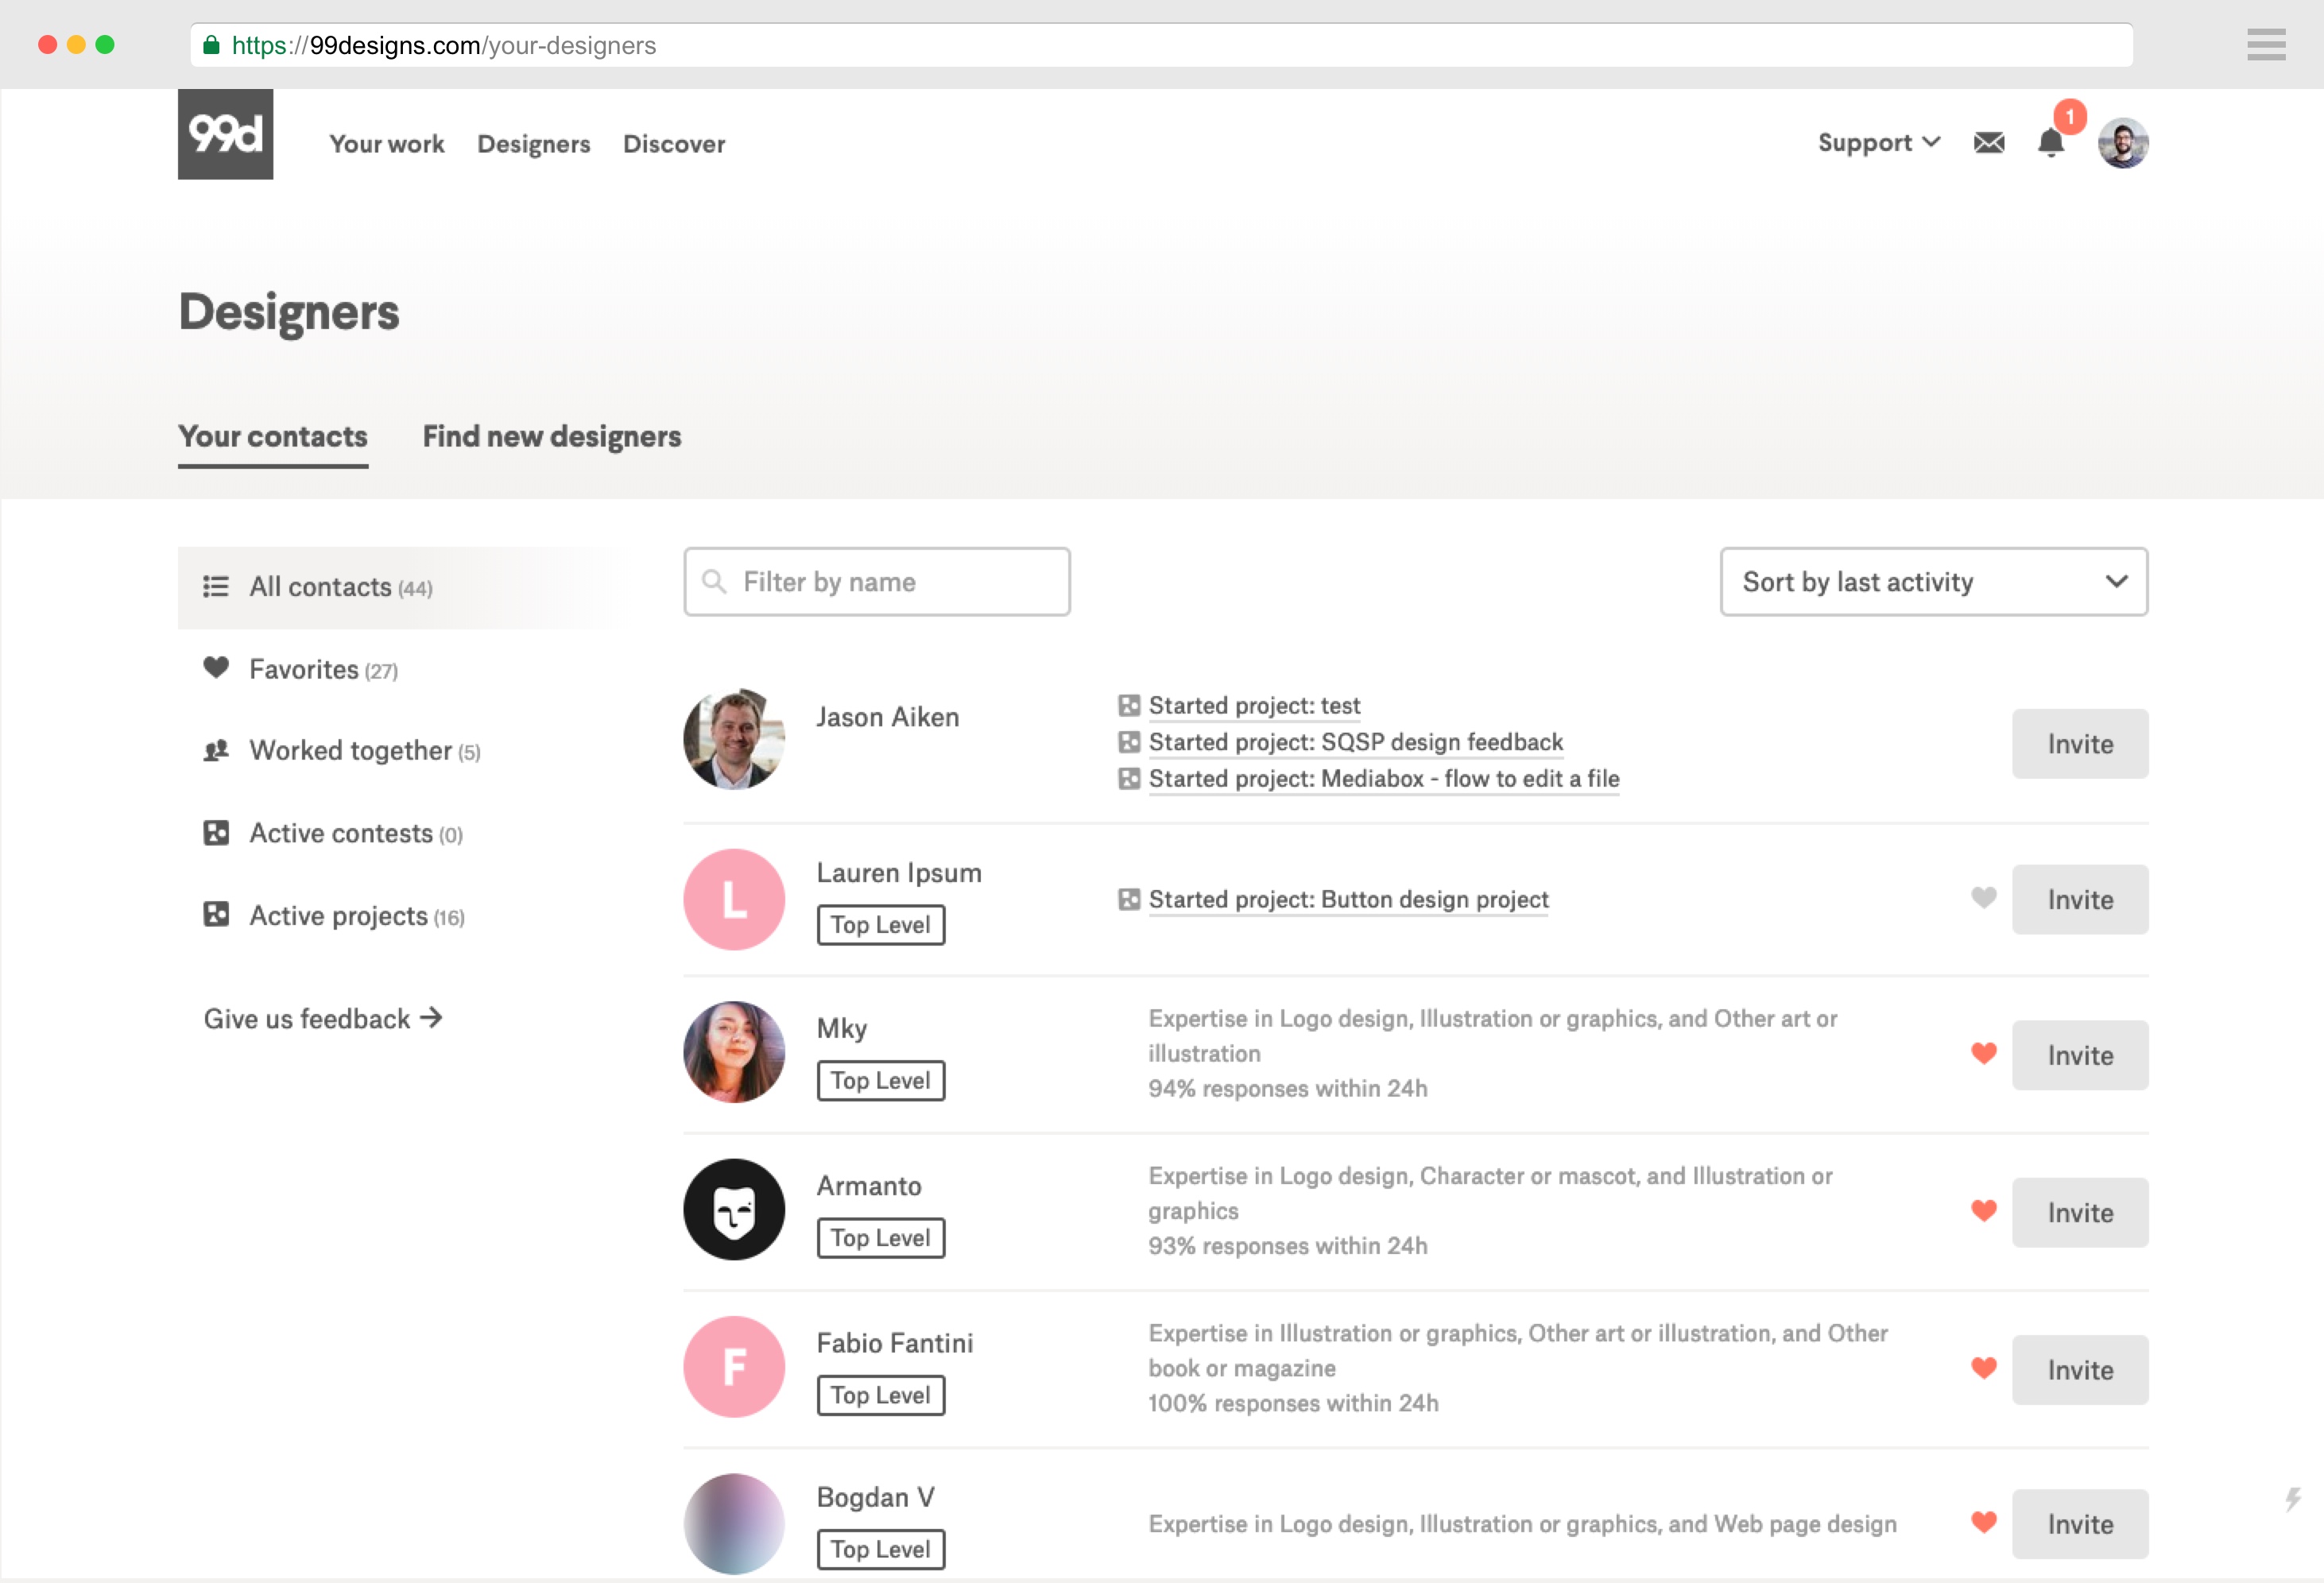
Task: Invite Jason Aiken with the Invite button
Action: tap(2079, 744)
